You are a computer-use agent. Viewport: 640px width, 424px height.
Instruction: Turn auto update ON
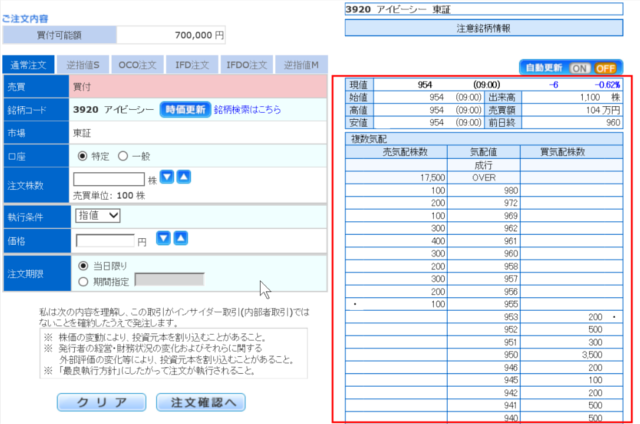click(x=580, y=68)
